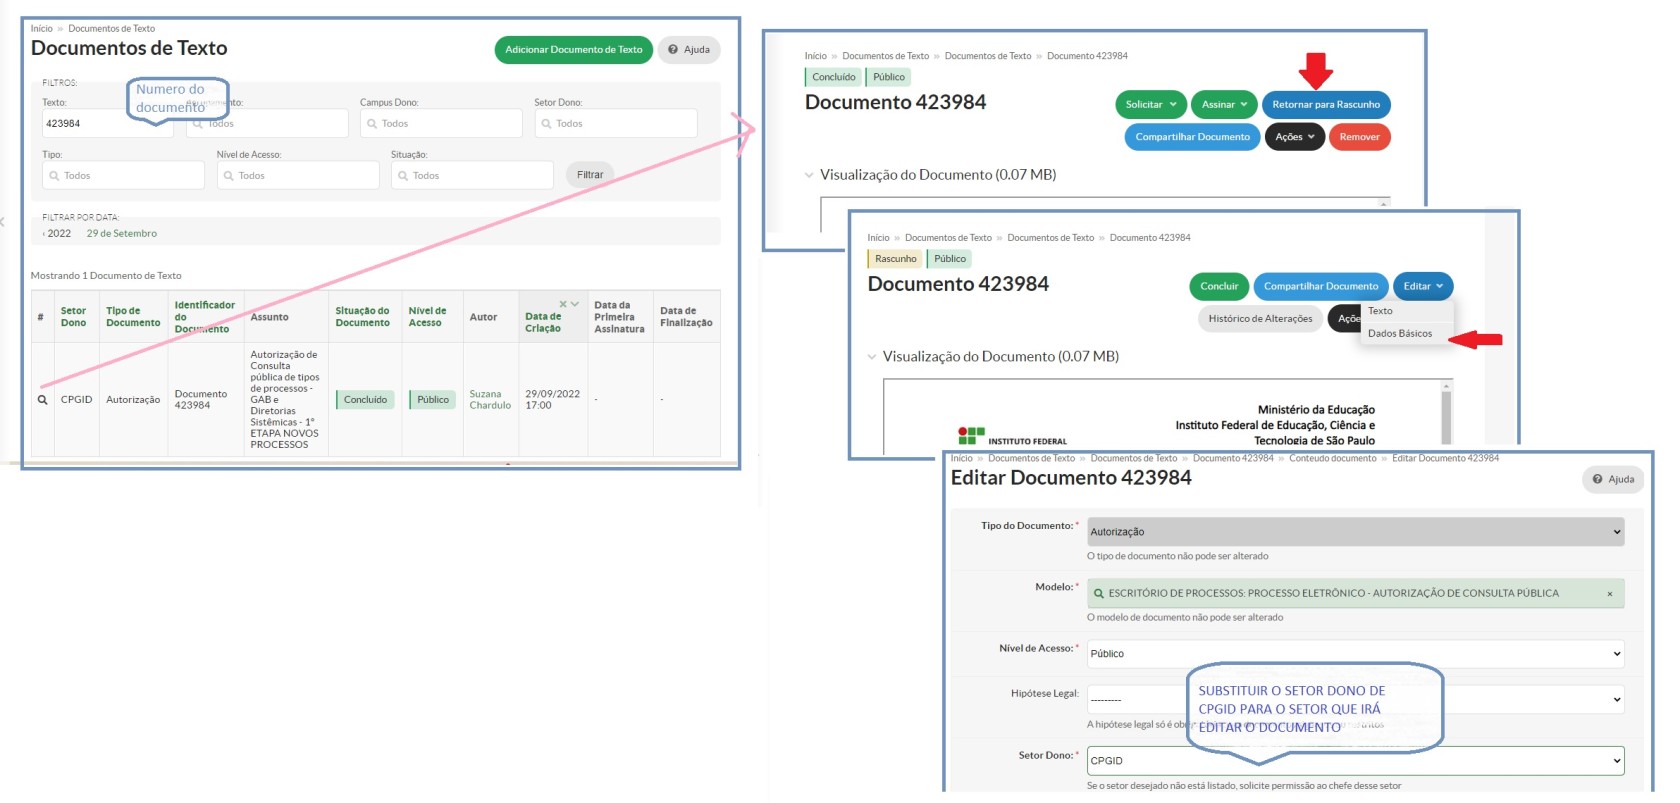Click the 29 de Setembro date filter link
Screen dimensions: 1680x803
pos(121,234)
